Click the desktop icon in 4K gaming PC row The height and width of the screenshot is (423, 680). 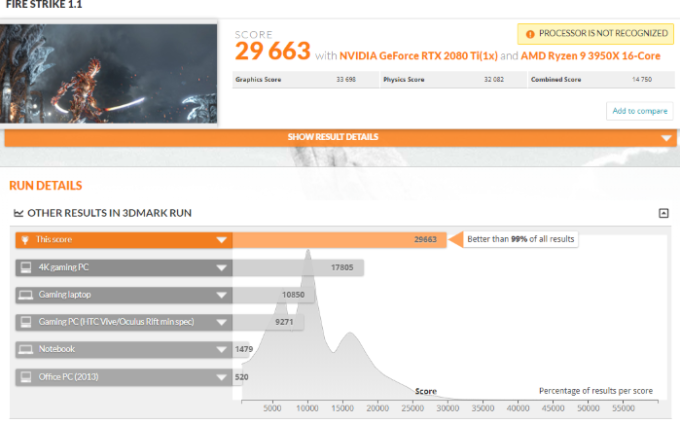(26, 268)
